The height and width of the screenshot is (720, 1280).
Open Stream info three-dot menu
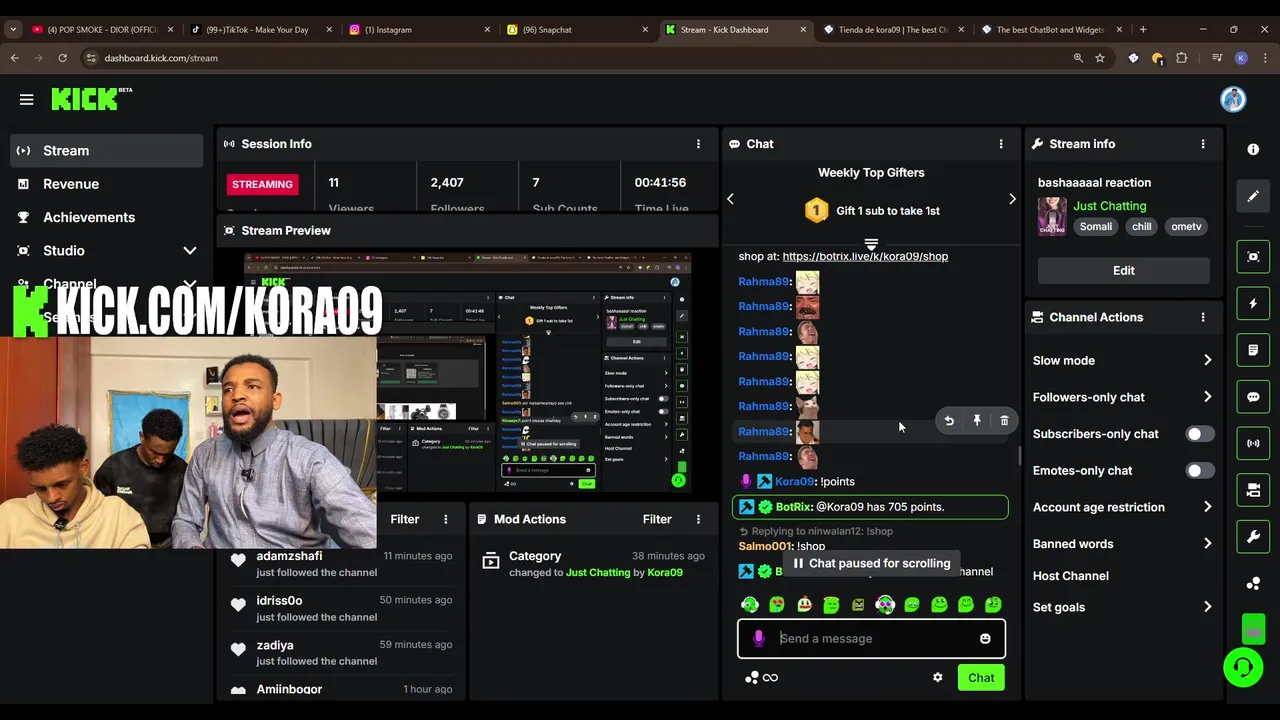(x=1203, y=144)
